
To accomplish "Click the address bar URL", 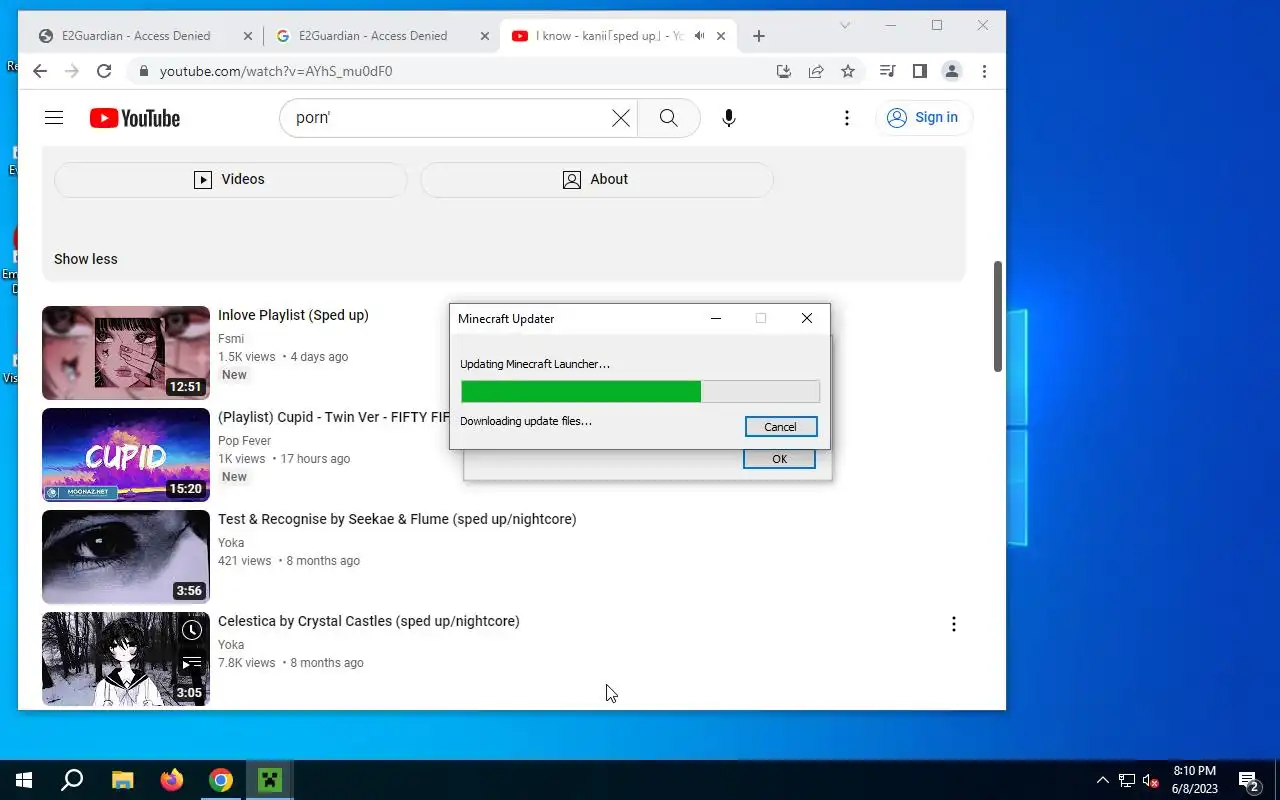I will pyautogui.click(x=276, y=71).
